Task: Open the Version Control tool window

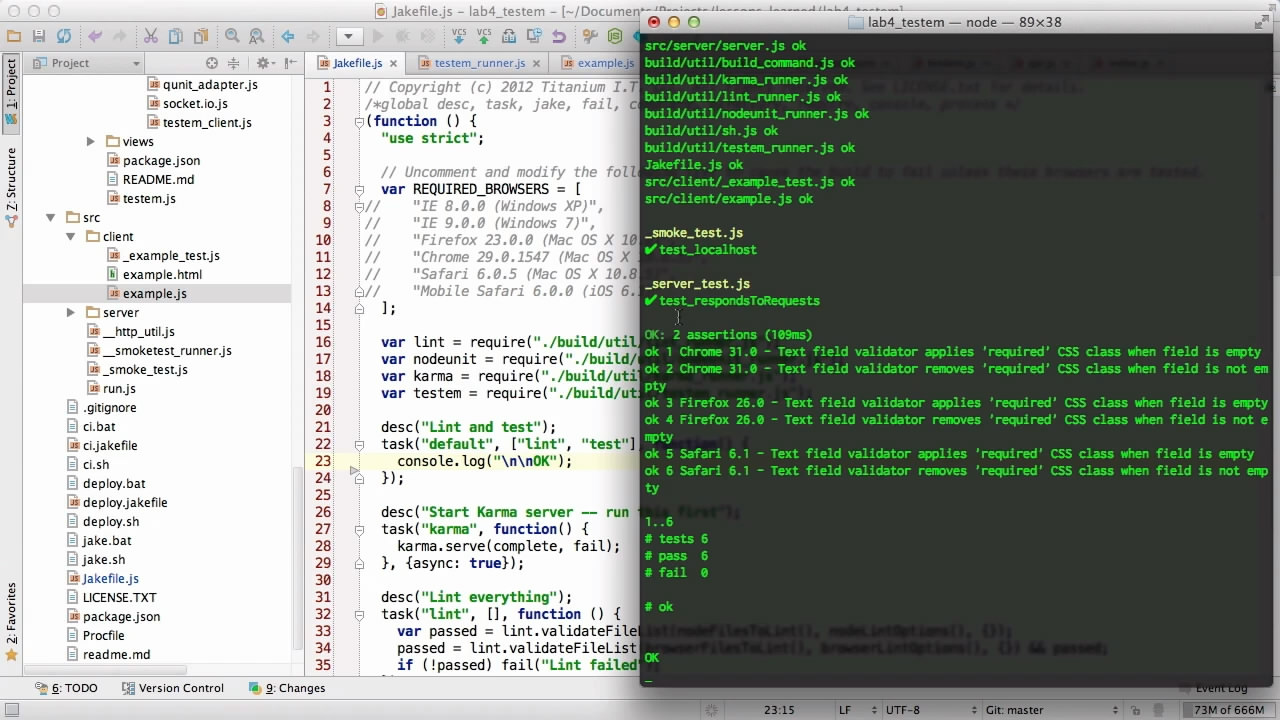Action: pyautogui.click(x=172, y=688)
